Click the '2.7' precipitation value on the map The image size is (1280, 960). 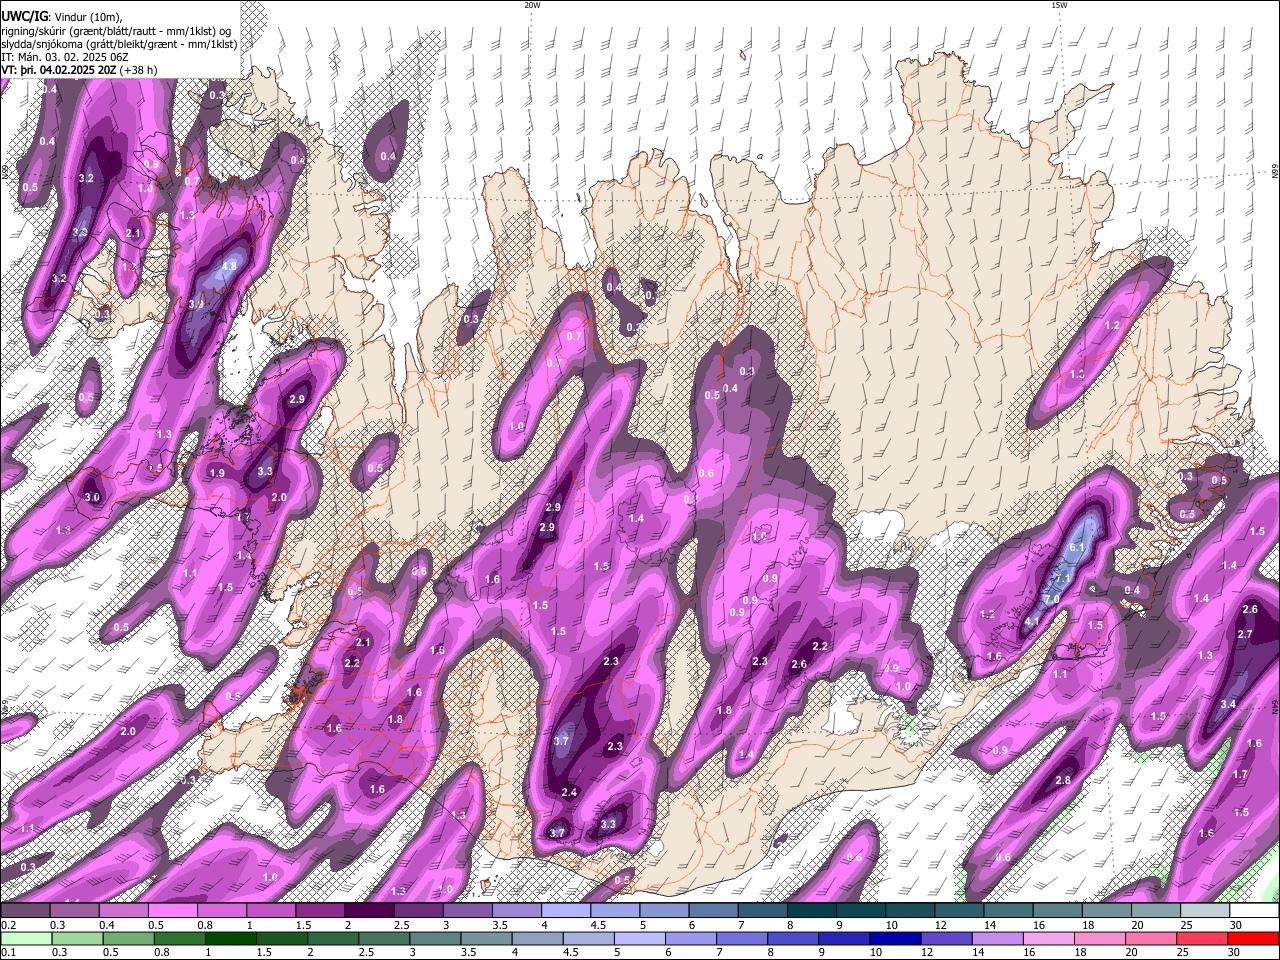point(1245,634)
